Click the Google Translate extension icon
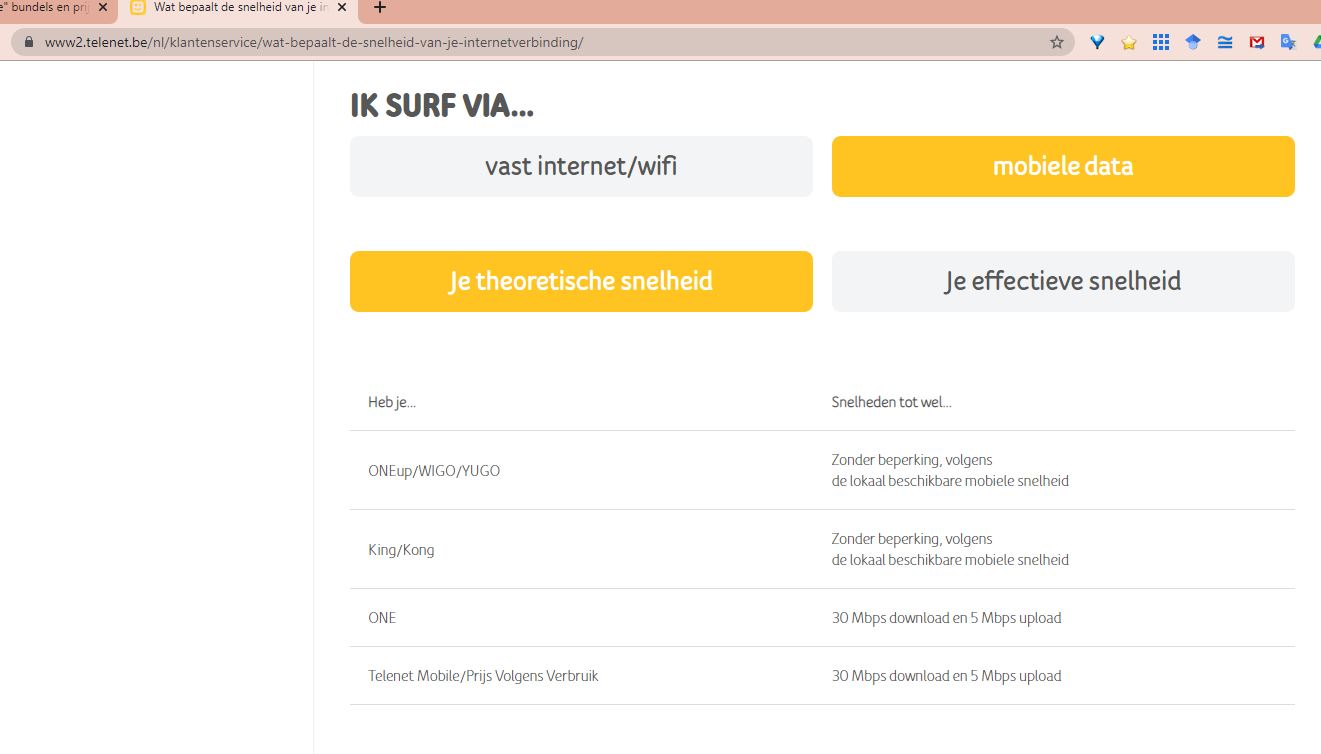This screenshot has height=754, width=1321. tap(1288, 42)
